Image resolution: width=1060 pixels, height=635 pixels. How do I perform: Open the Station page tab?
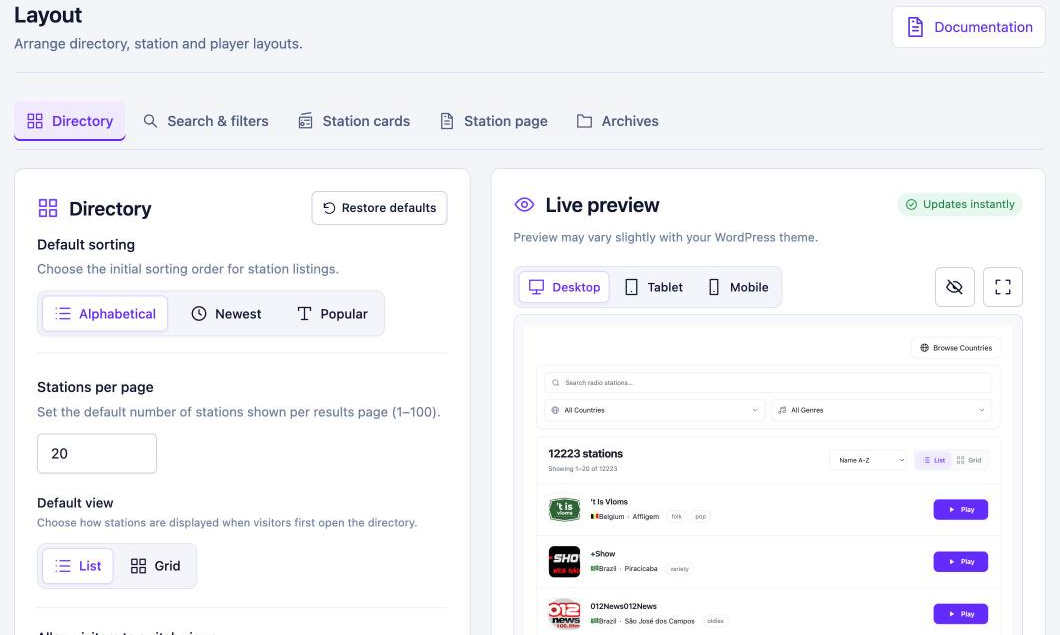493,121
